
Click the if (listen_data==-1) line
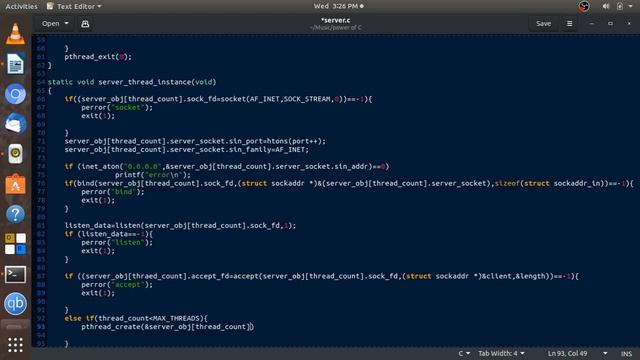[x=109, y=234]
